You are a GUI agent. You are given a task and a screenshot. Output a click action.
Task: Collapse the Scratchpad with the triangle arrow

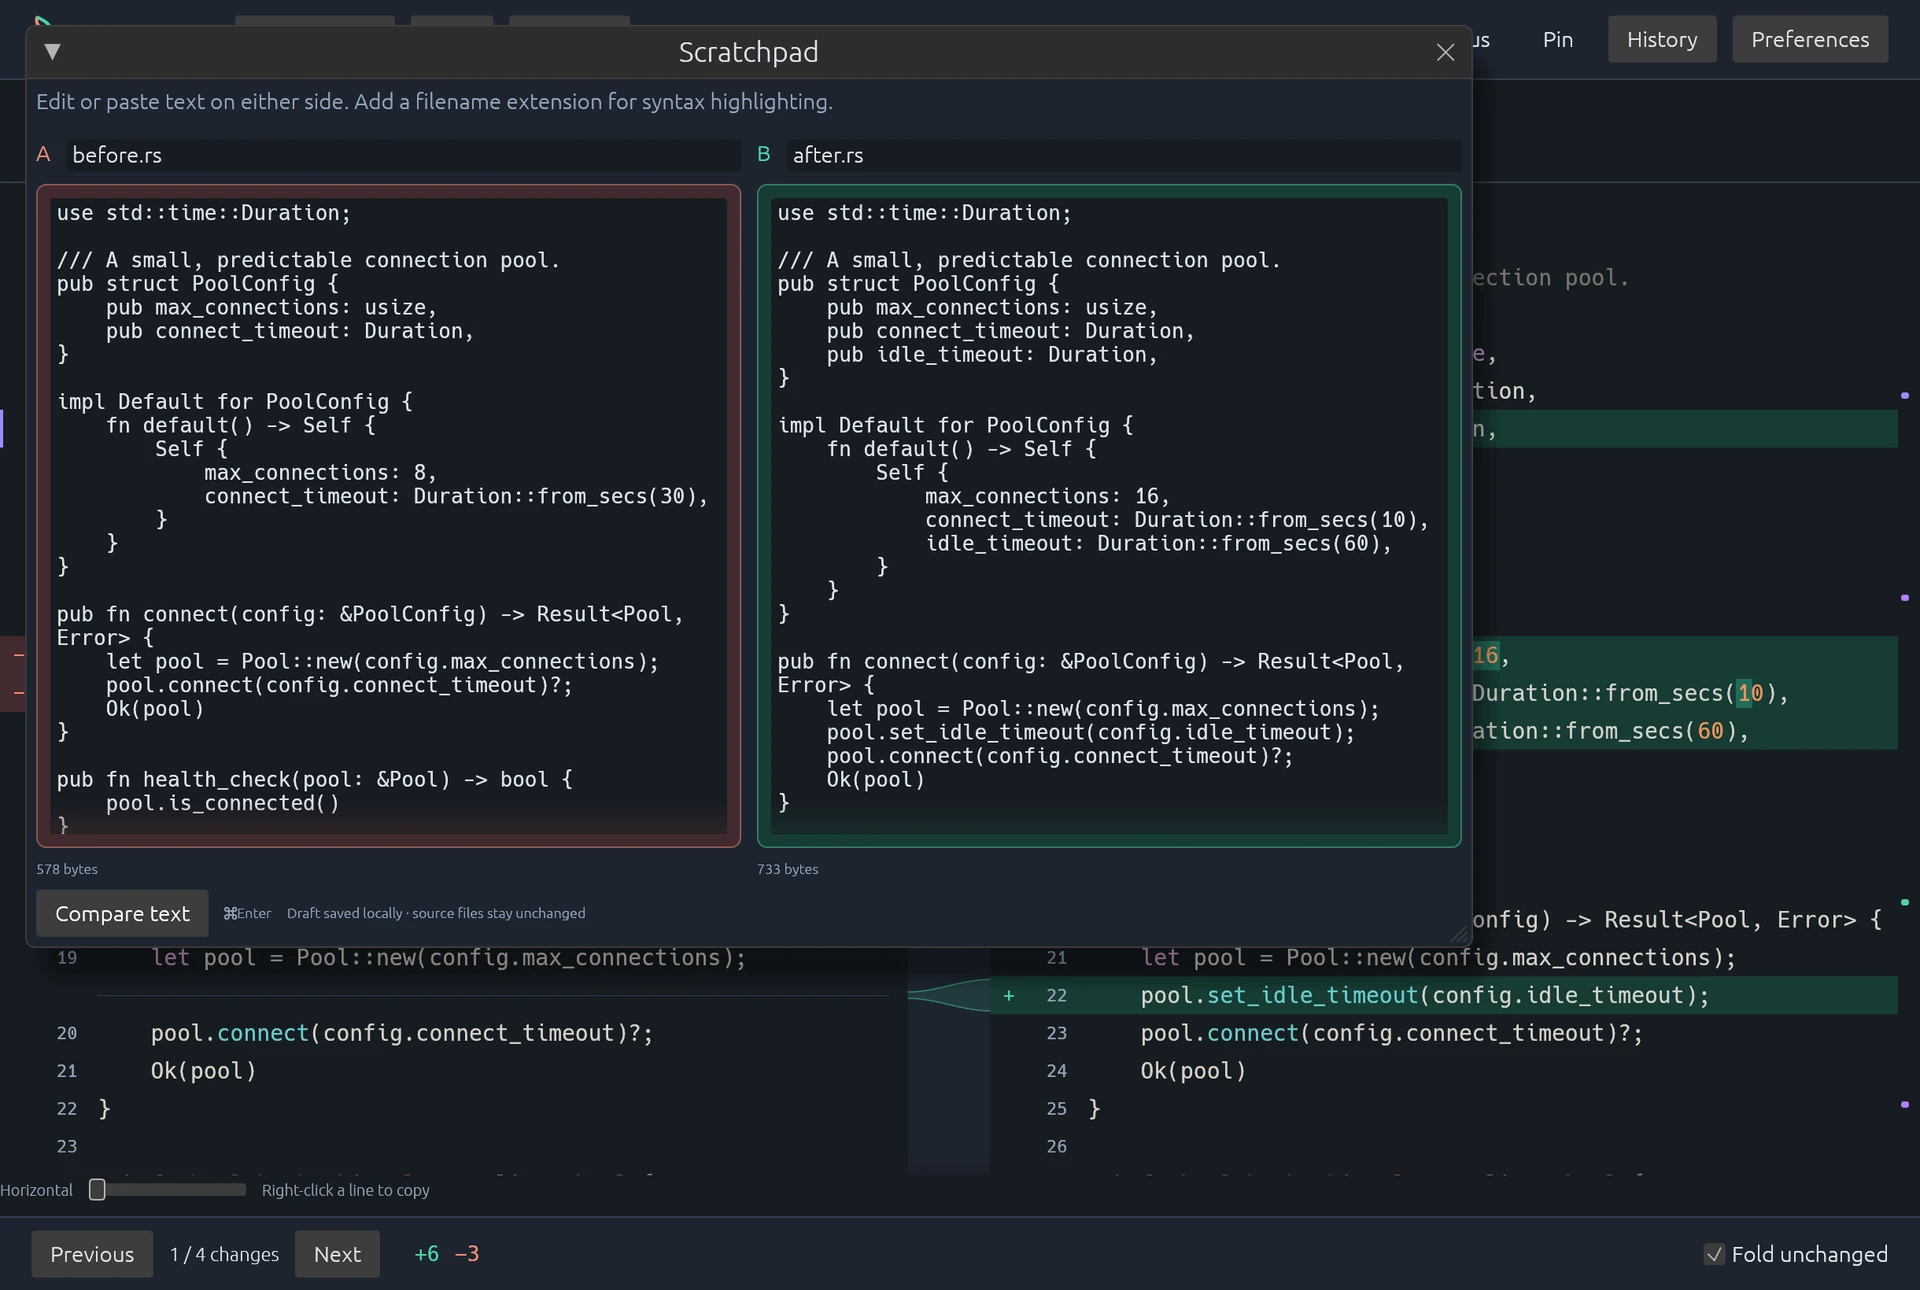[x=53, y=52]
